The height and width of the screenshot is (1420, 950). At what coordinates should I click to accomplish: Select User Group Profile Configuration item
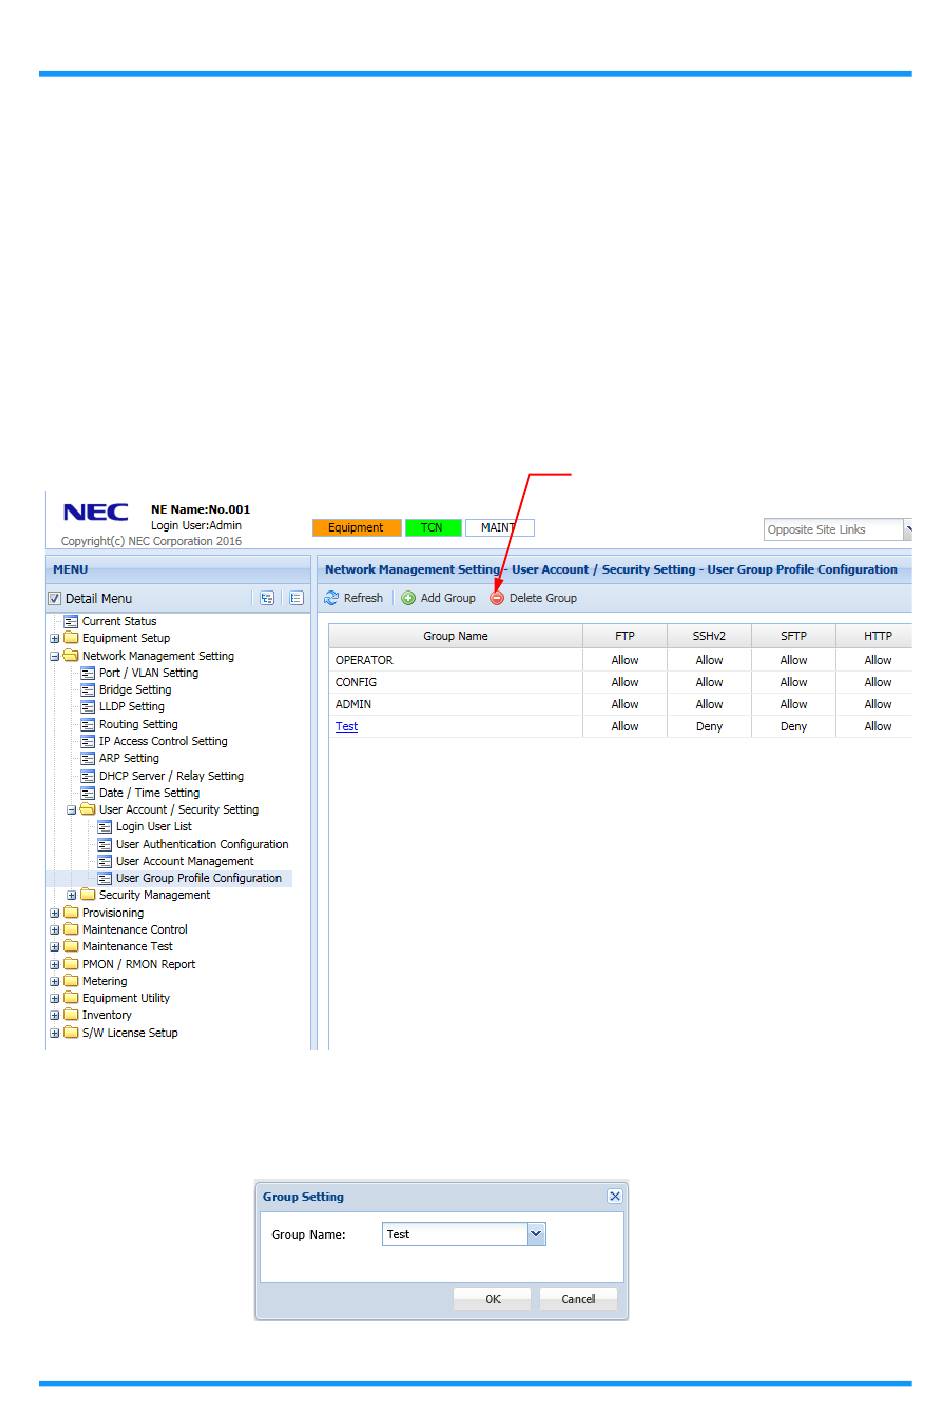(199, 878)
